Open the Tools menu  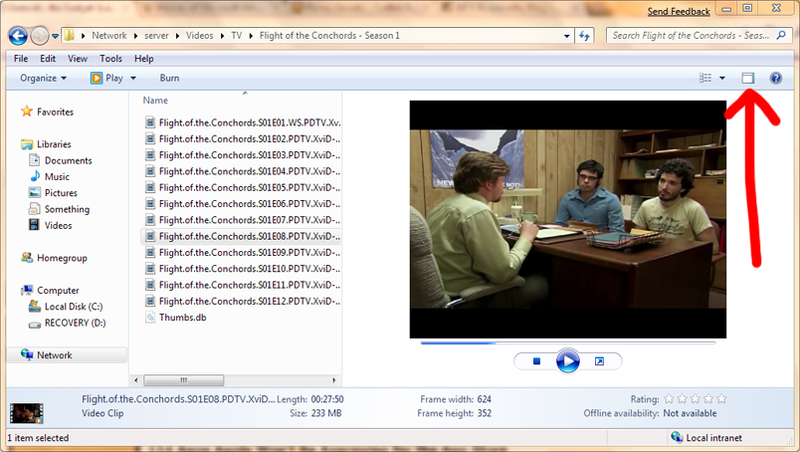111,59
